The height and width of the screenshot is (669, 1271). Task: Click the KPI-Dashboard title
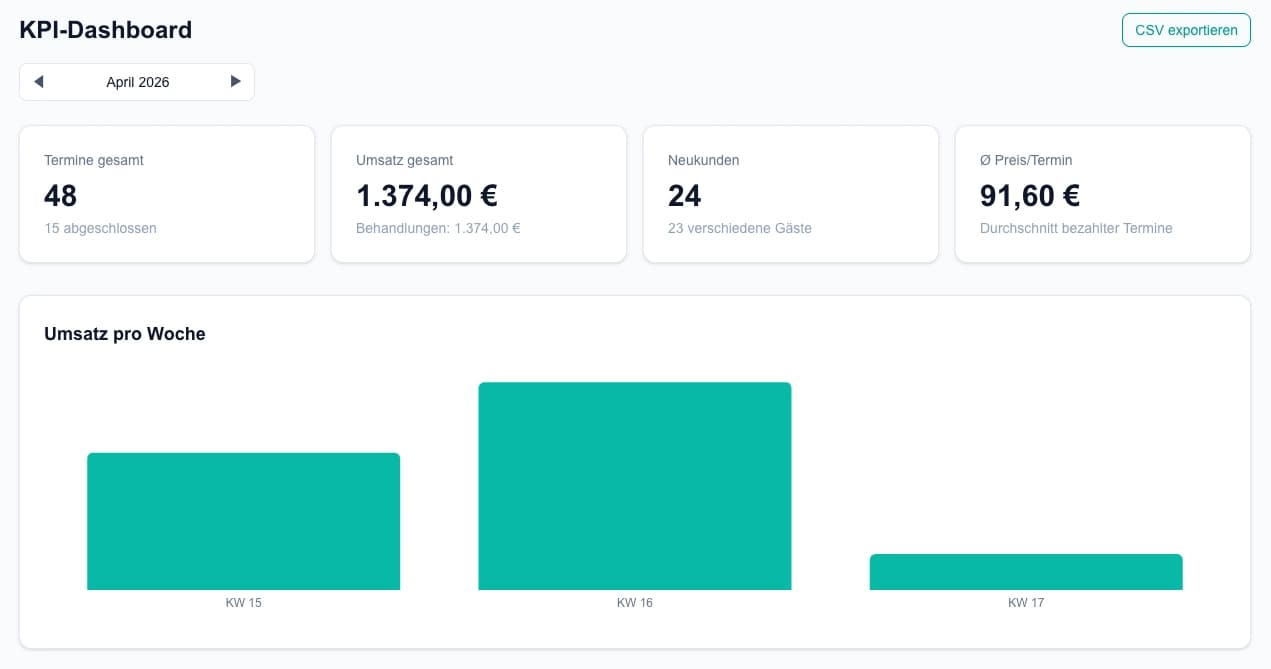[x=105, y=29]
